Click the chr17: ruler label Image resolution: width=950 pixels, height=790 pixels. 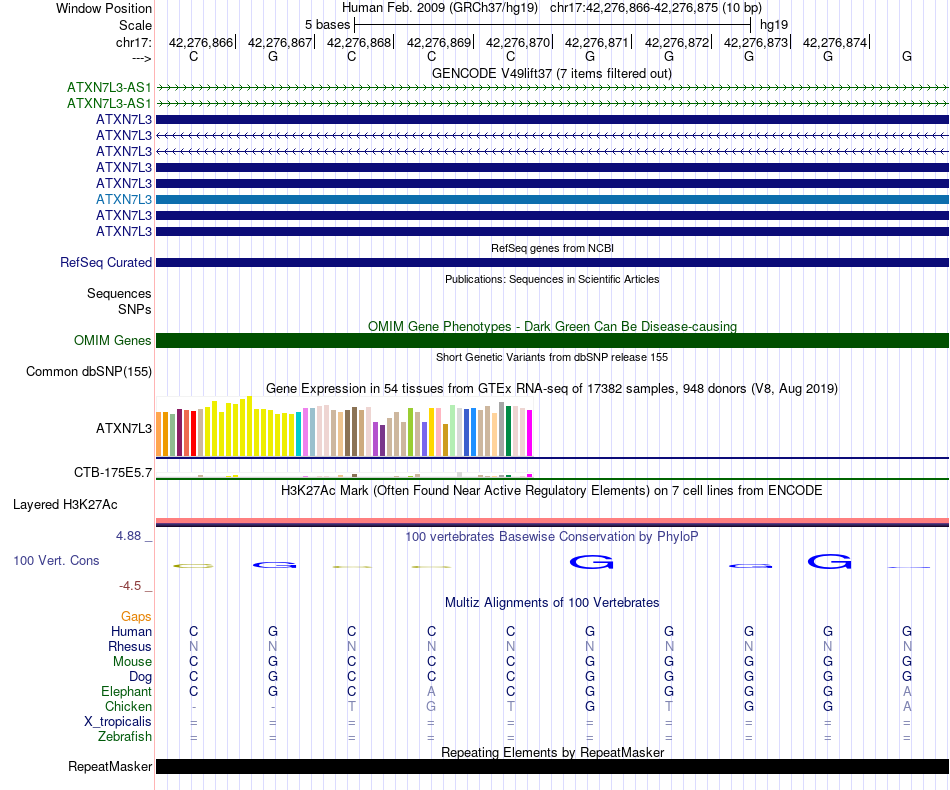coord(133,42)
